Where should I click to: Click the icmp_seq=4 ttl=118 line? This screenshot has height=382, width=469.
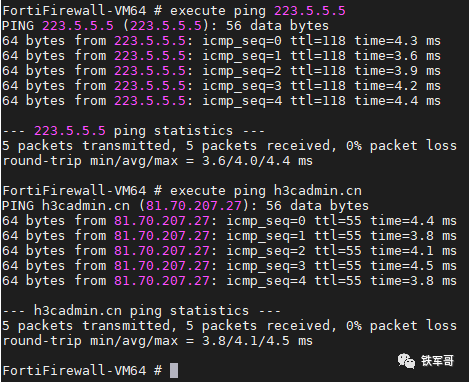pos(221,101)
